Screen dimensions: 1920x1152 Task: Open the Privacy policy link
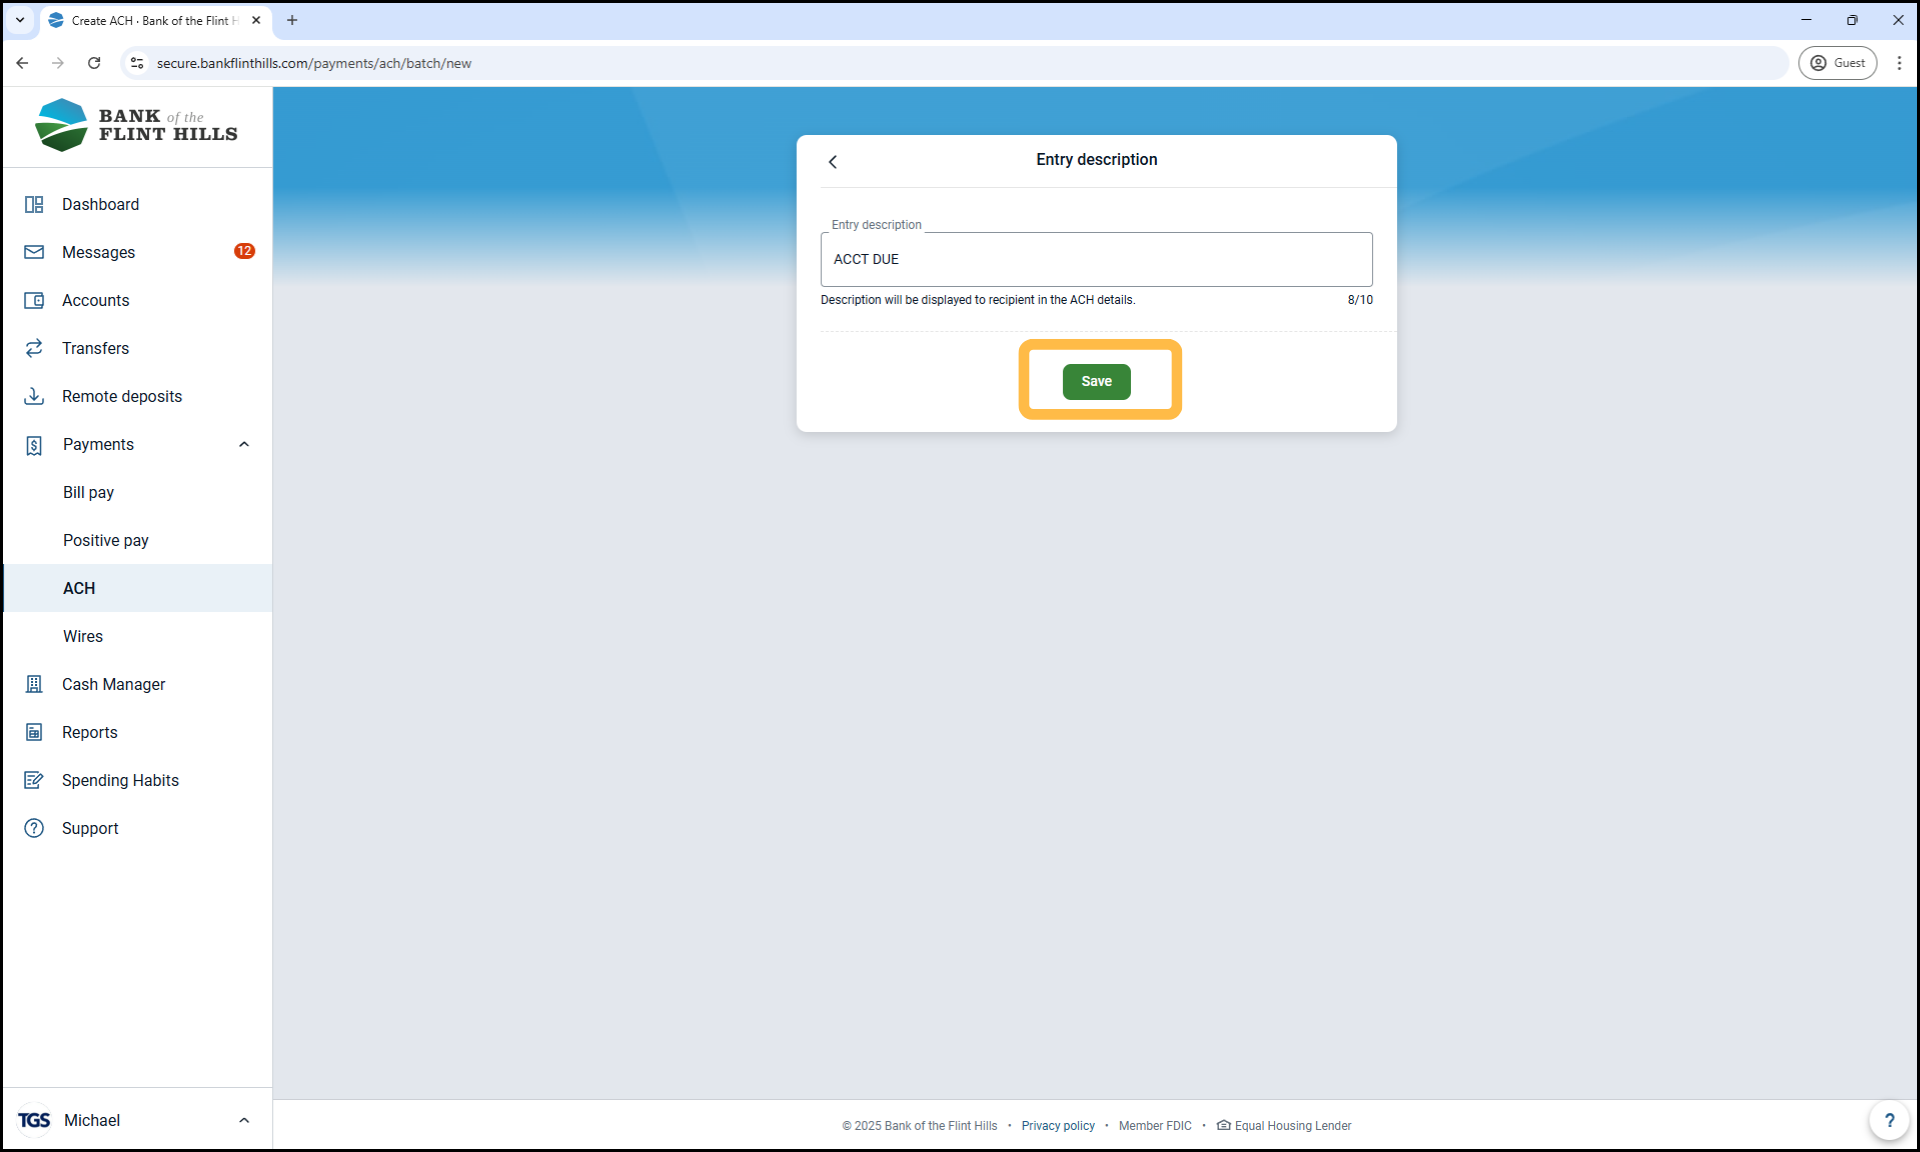click(1058, 1126)
